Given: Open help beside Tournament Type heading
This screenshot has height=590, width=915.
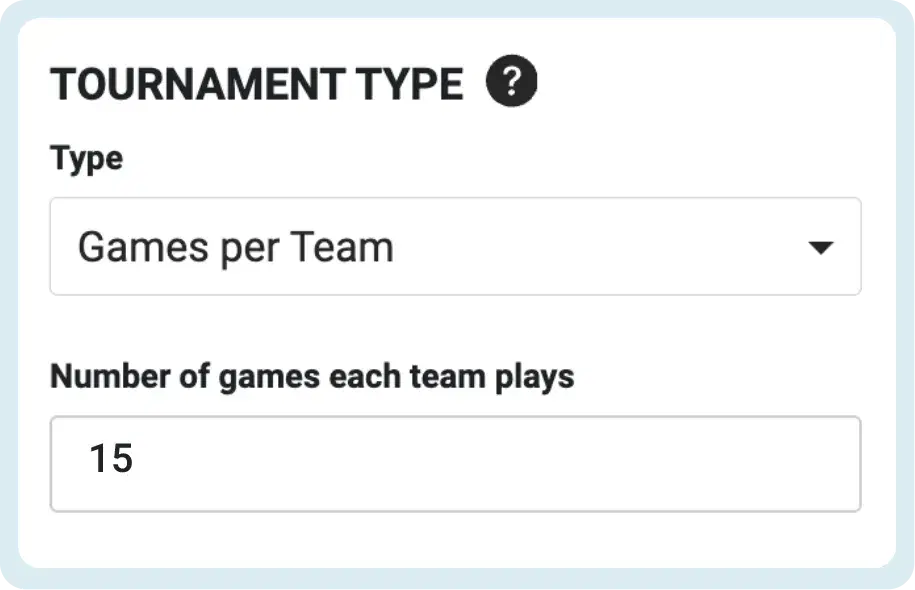Looking at the screenshot, I should (511, 81).
